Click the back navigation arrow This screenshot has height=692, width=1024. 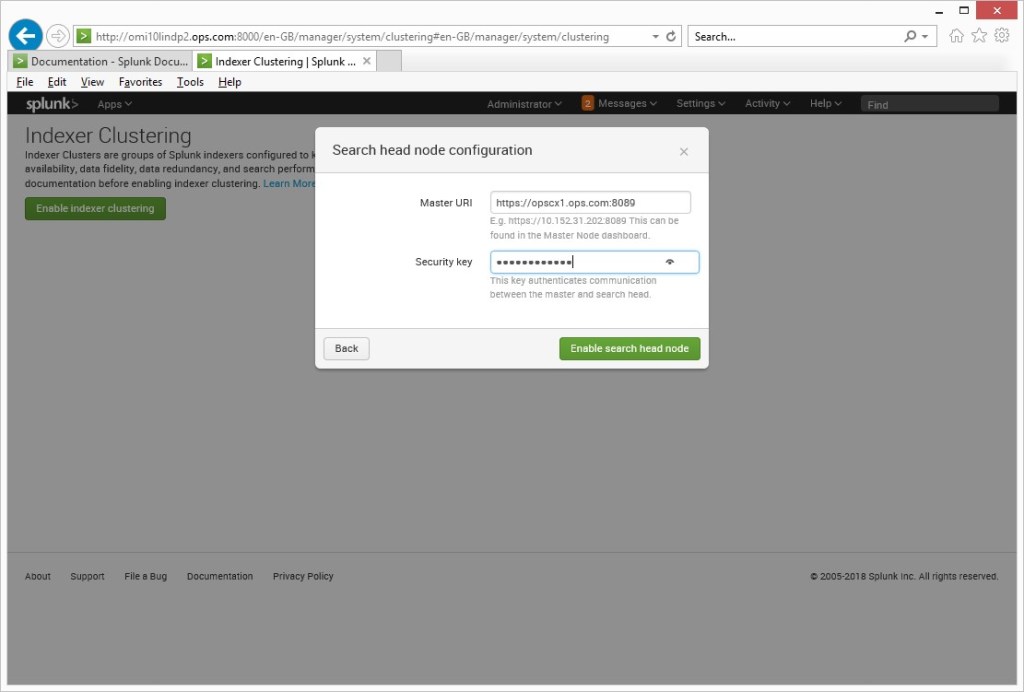(24, 34)
